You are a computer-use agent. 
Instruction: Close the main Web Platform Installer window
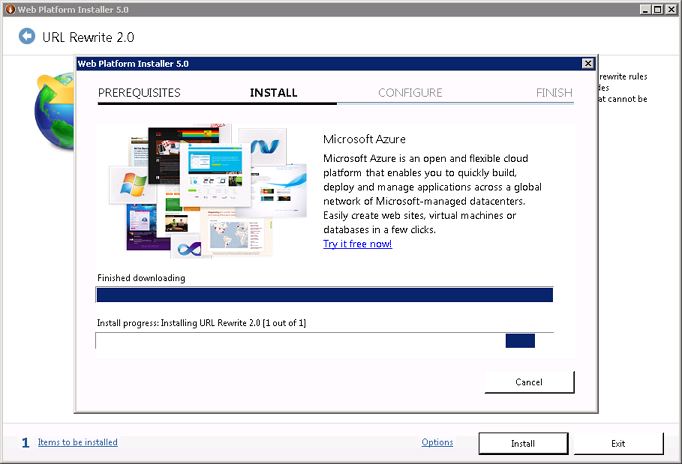pyautogui.click(x=671, y=9)
